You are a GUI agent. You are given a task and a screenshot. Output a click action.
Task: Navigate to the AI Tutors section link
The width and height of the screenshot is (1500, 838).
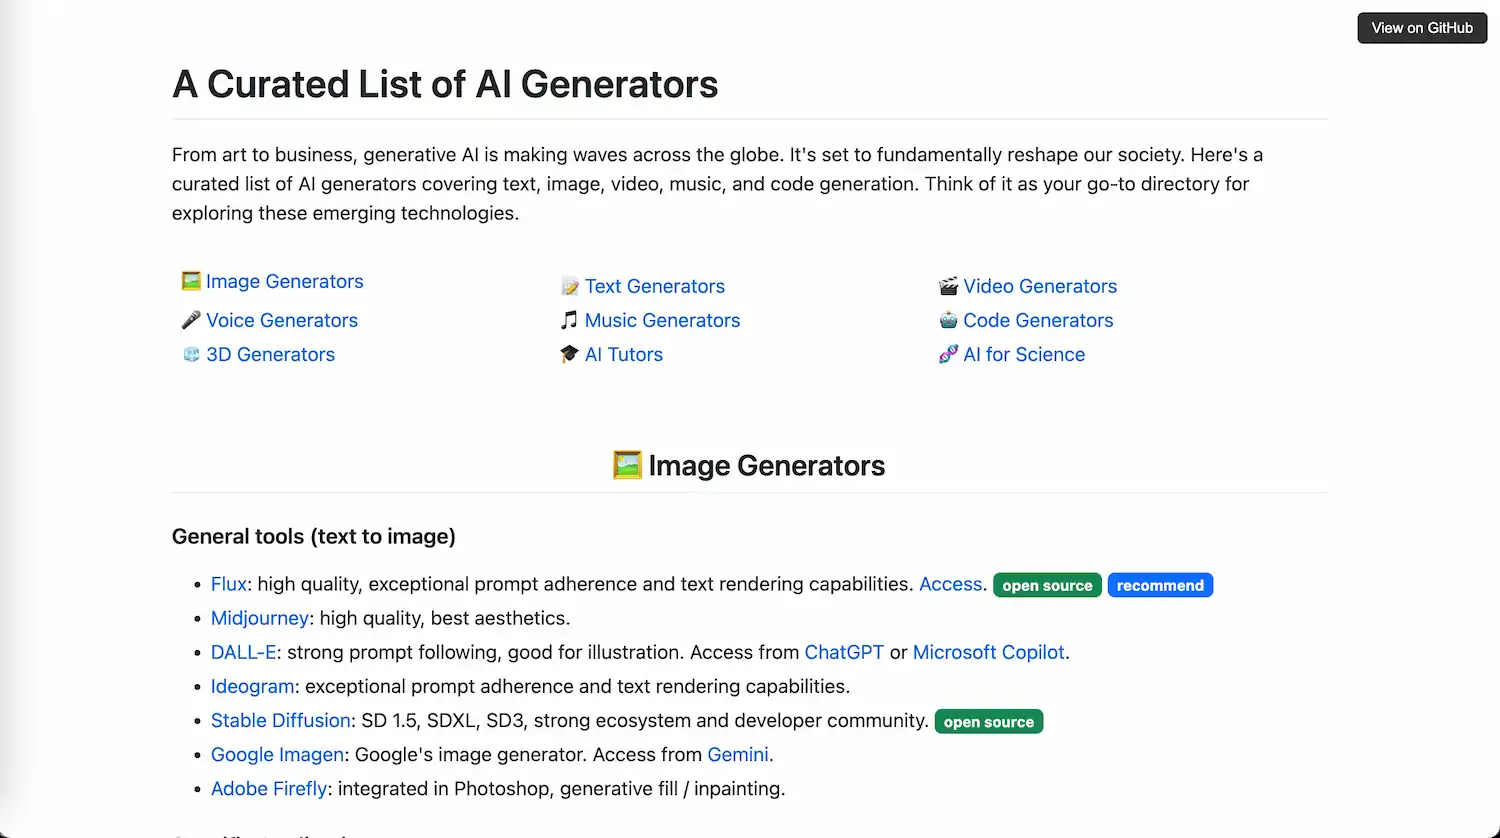[623, 354]
